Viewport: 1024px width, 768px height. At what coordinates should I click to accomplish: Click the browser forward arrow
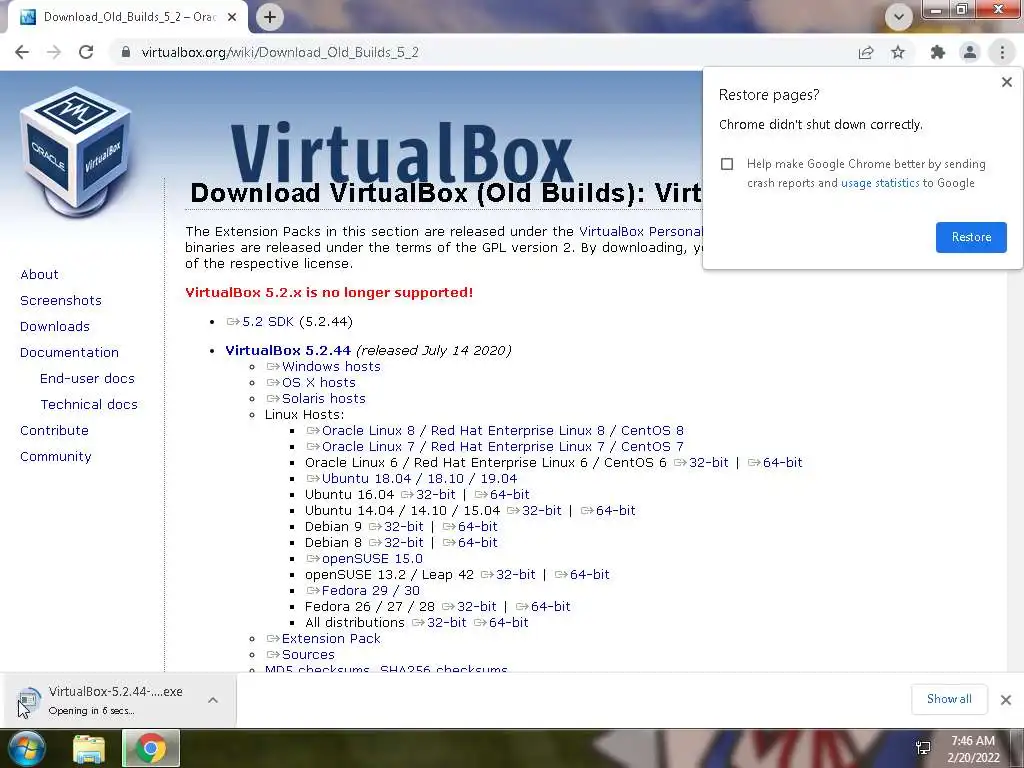pos(54,52)
